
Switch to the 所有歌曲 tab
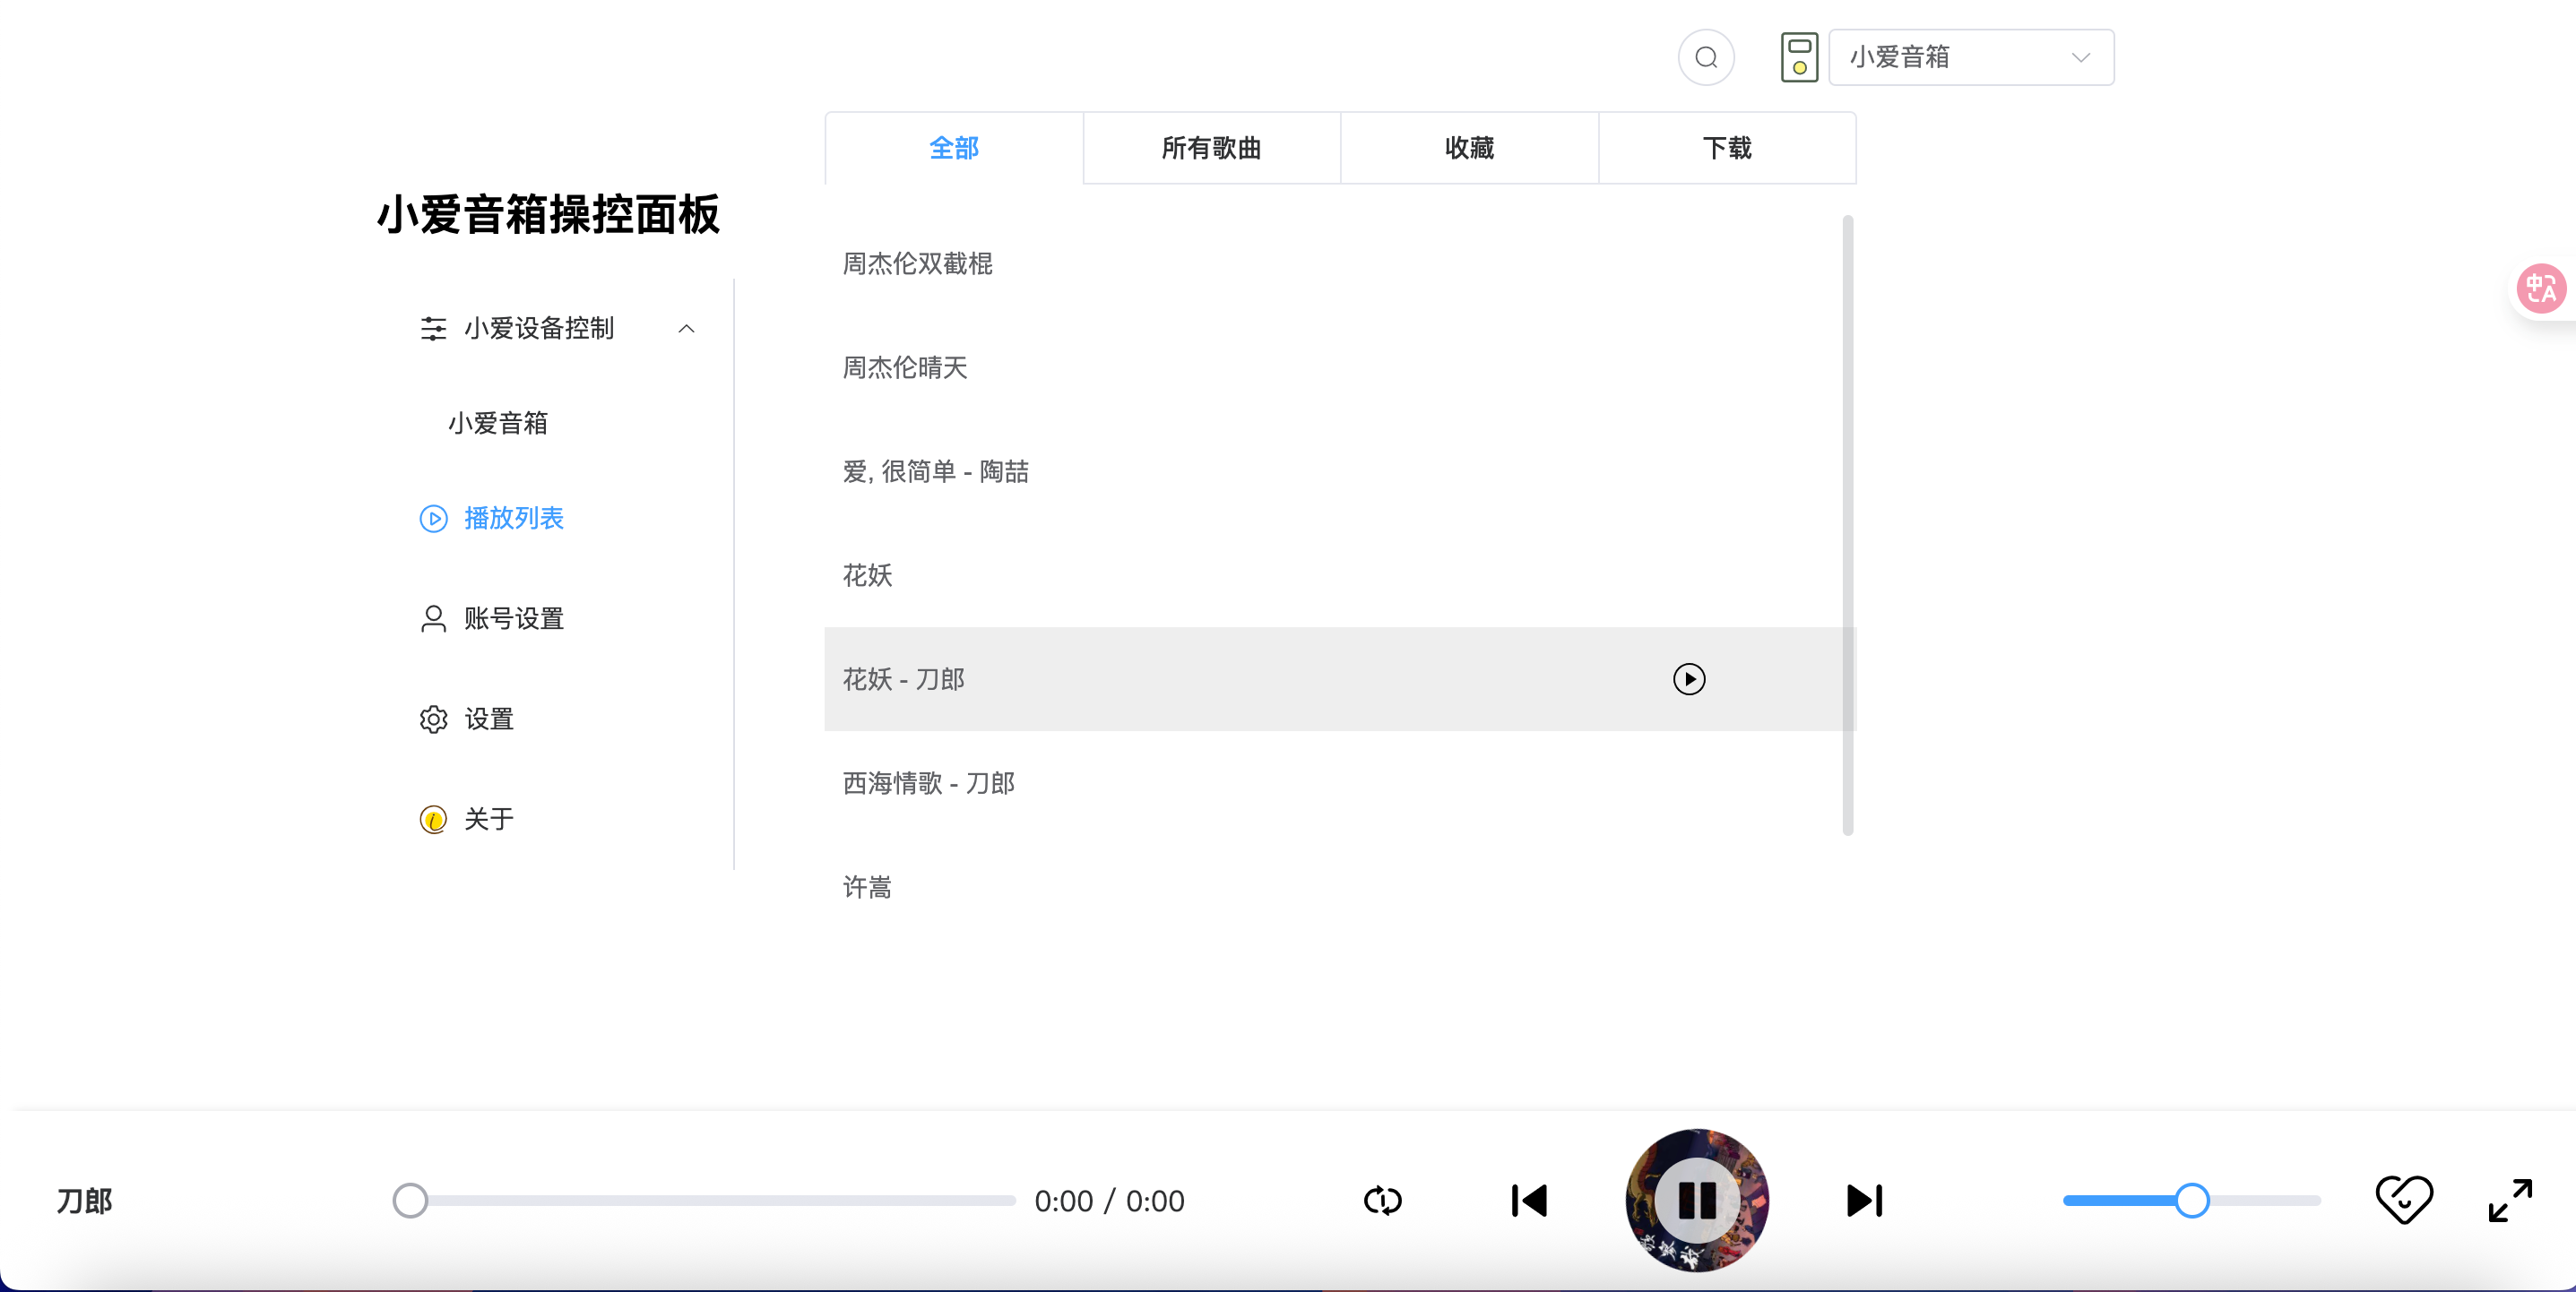(1211, 148)
